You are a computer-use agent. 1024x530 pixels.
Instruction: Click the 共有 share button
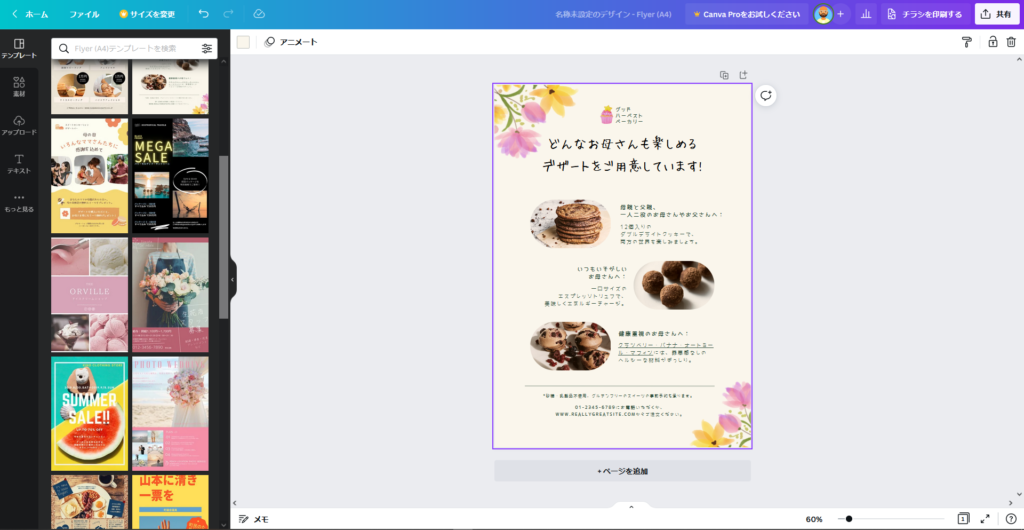996,14
